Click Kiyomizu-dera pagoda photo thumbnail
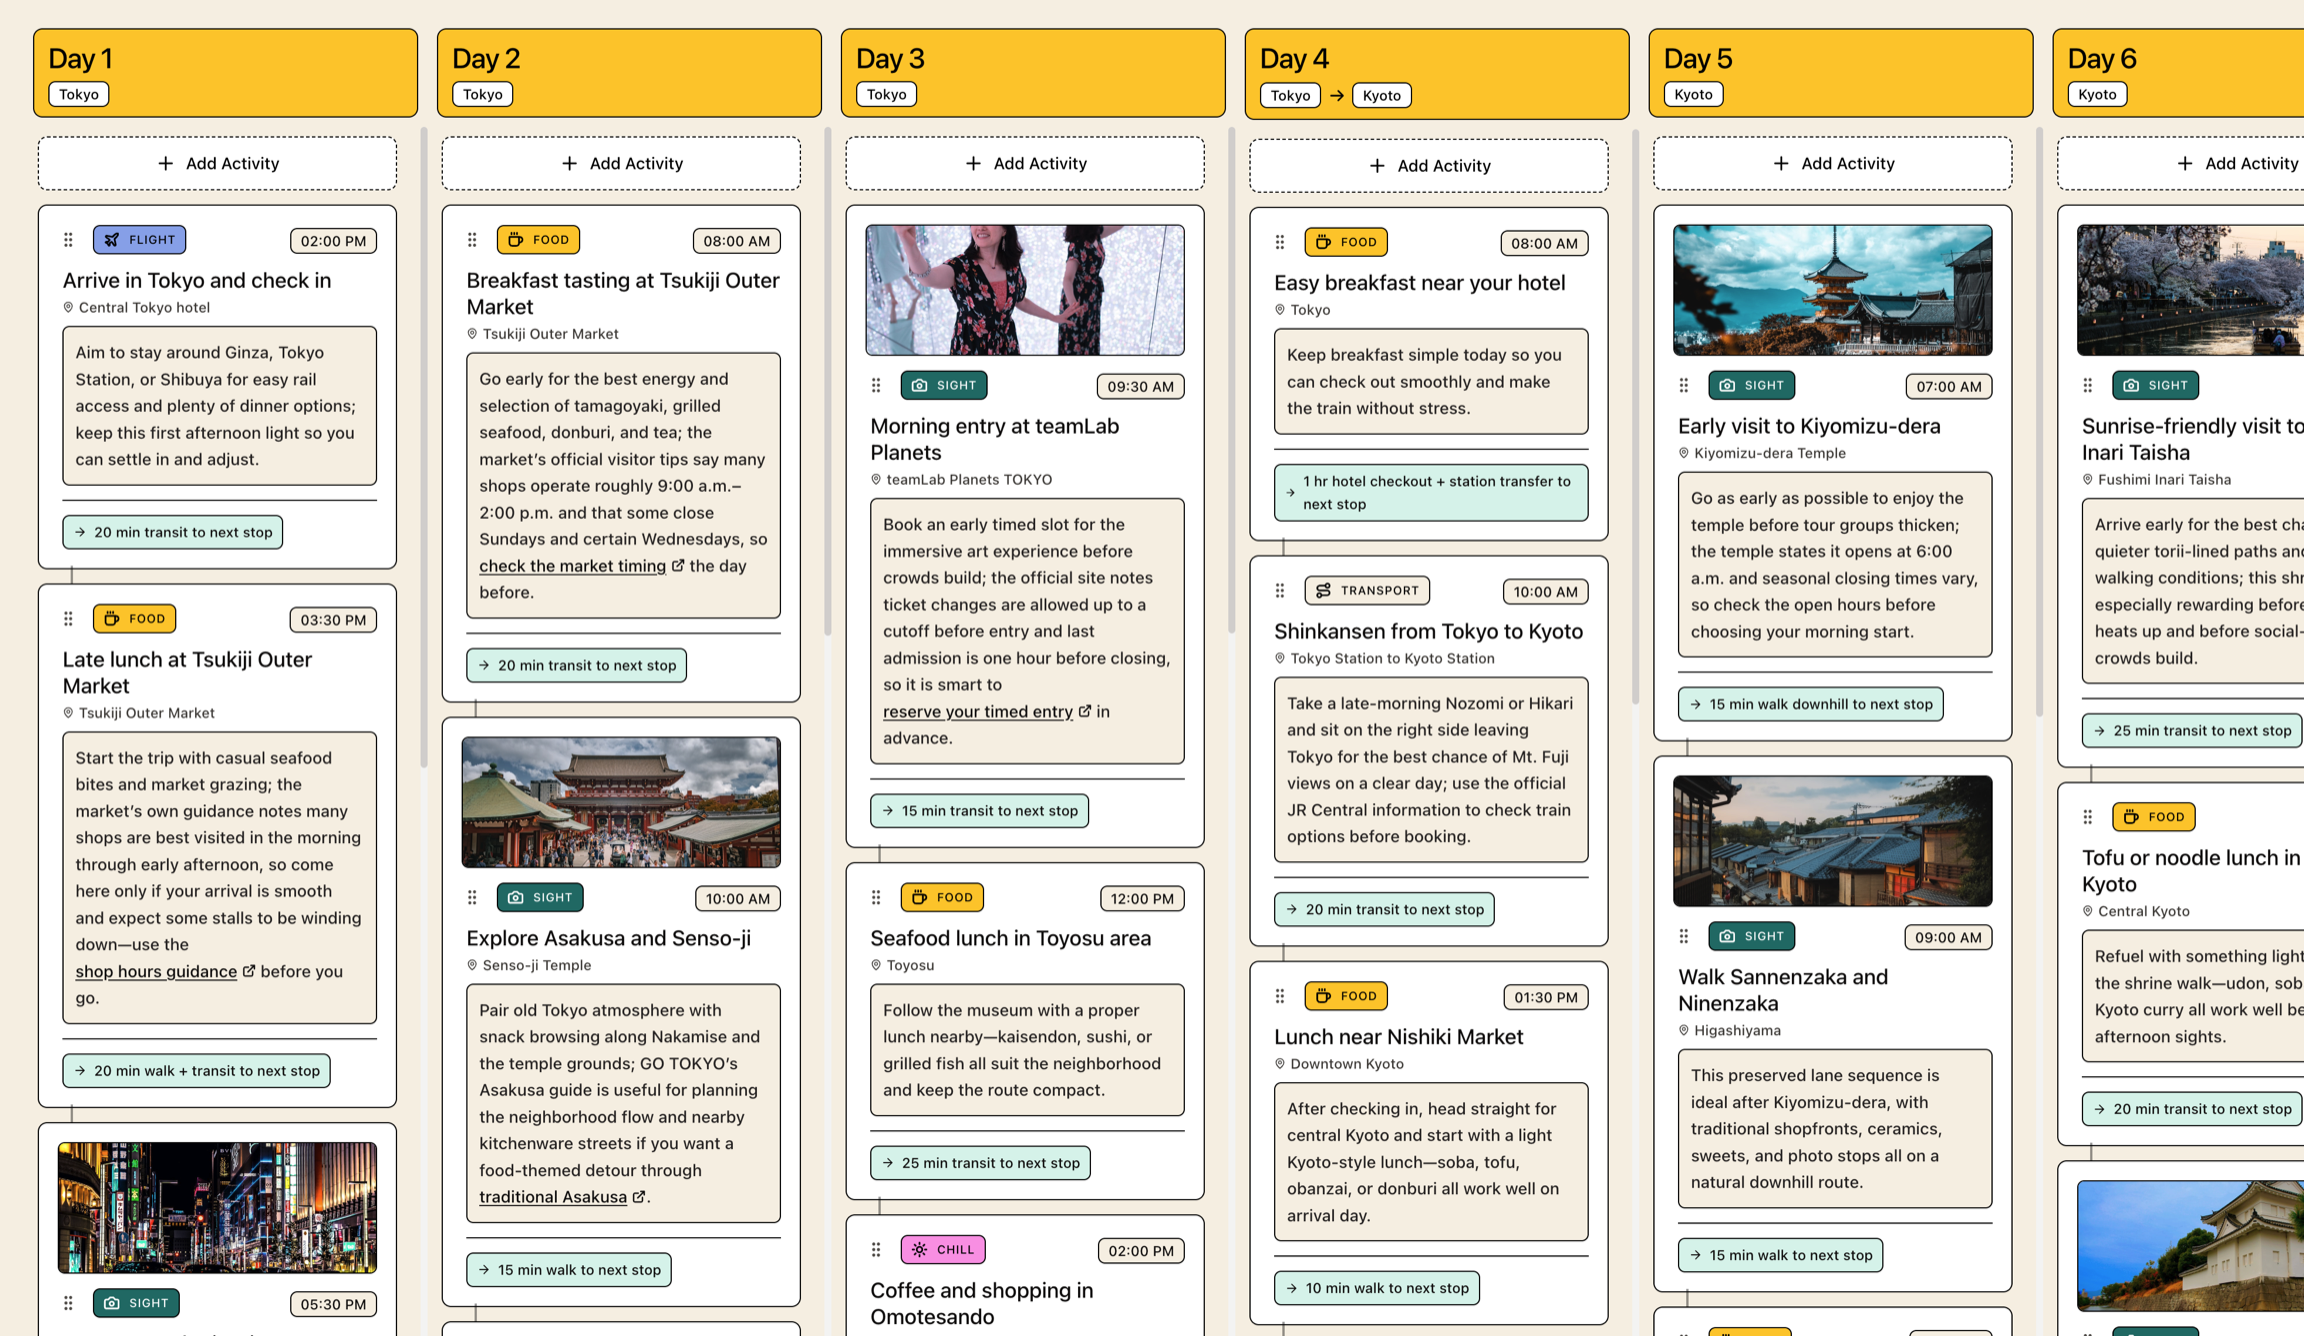This screenshot has height=1336, width=2304. point(1833,290)
